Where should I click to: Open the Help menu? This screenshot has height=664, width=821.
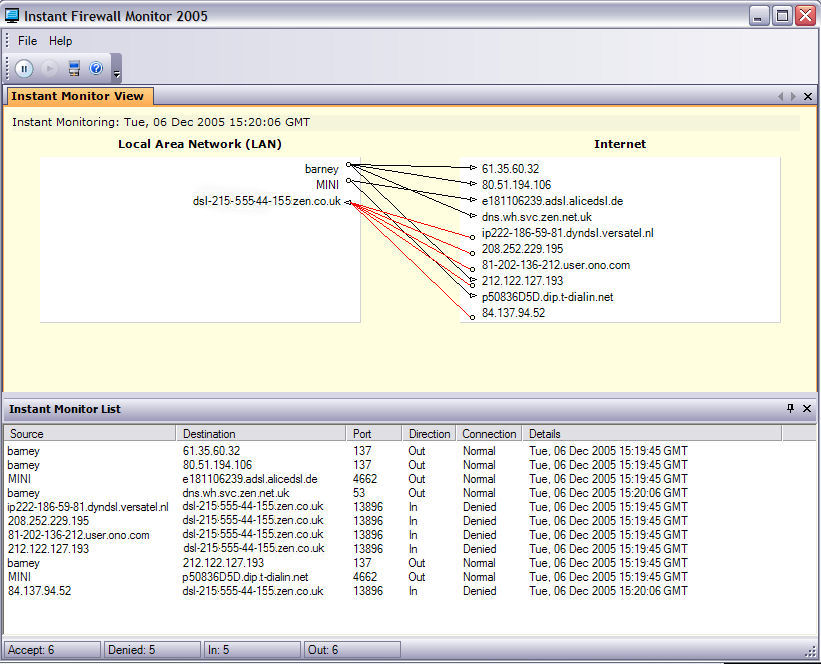click(x=60, y=41)
